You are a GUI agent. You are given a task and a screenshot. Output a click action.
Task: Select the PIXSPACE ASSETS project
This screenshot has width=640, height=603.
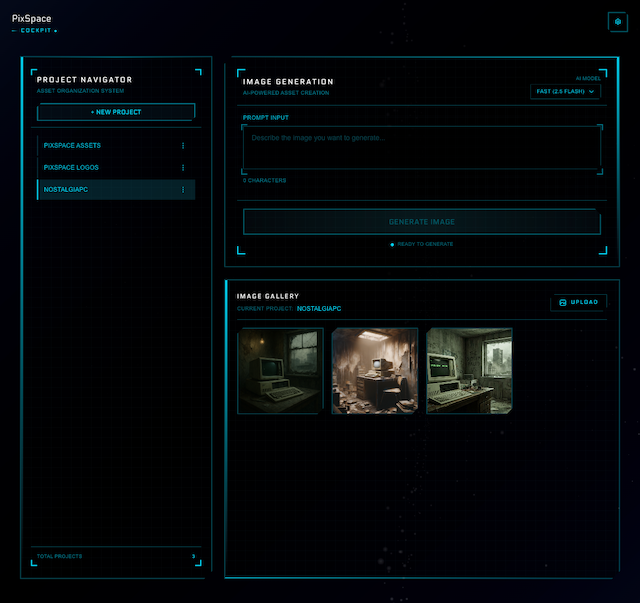coord(116,146)
